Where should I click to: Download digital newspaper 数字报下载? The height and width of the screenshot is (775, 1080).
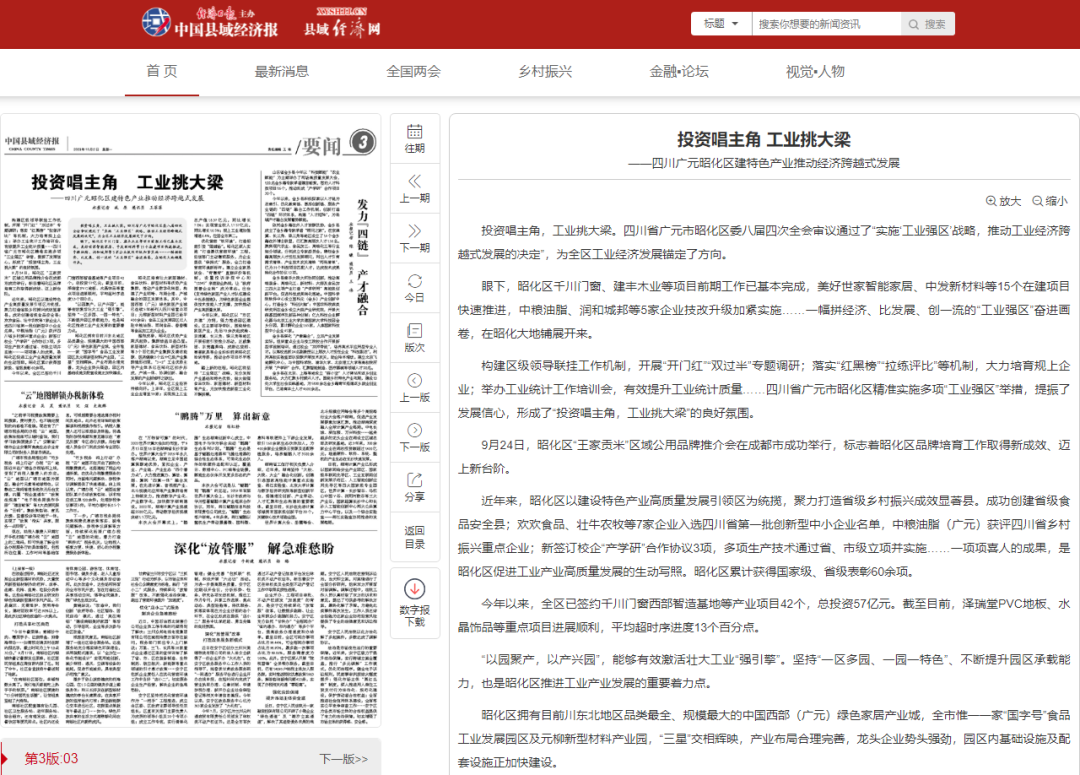415,603
